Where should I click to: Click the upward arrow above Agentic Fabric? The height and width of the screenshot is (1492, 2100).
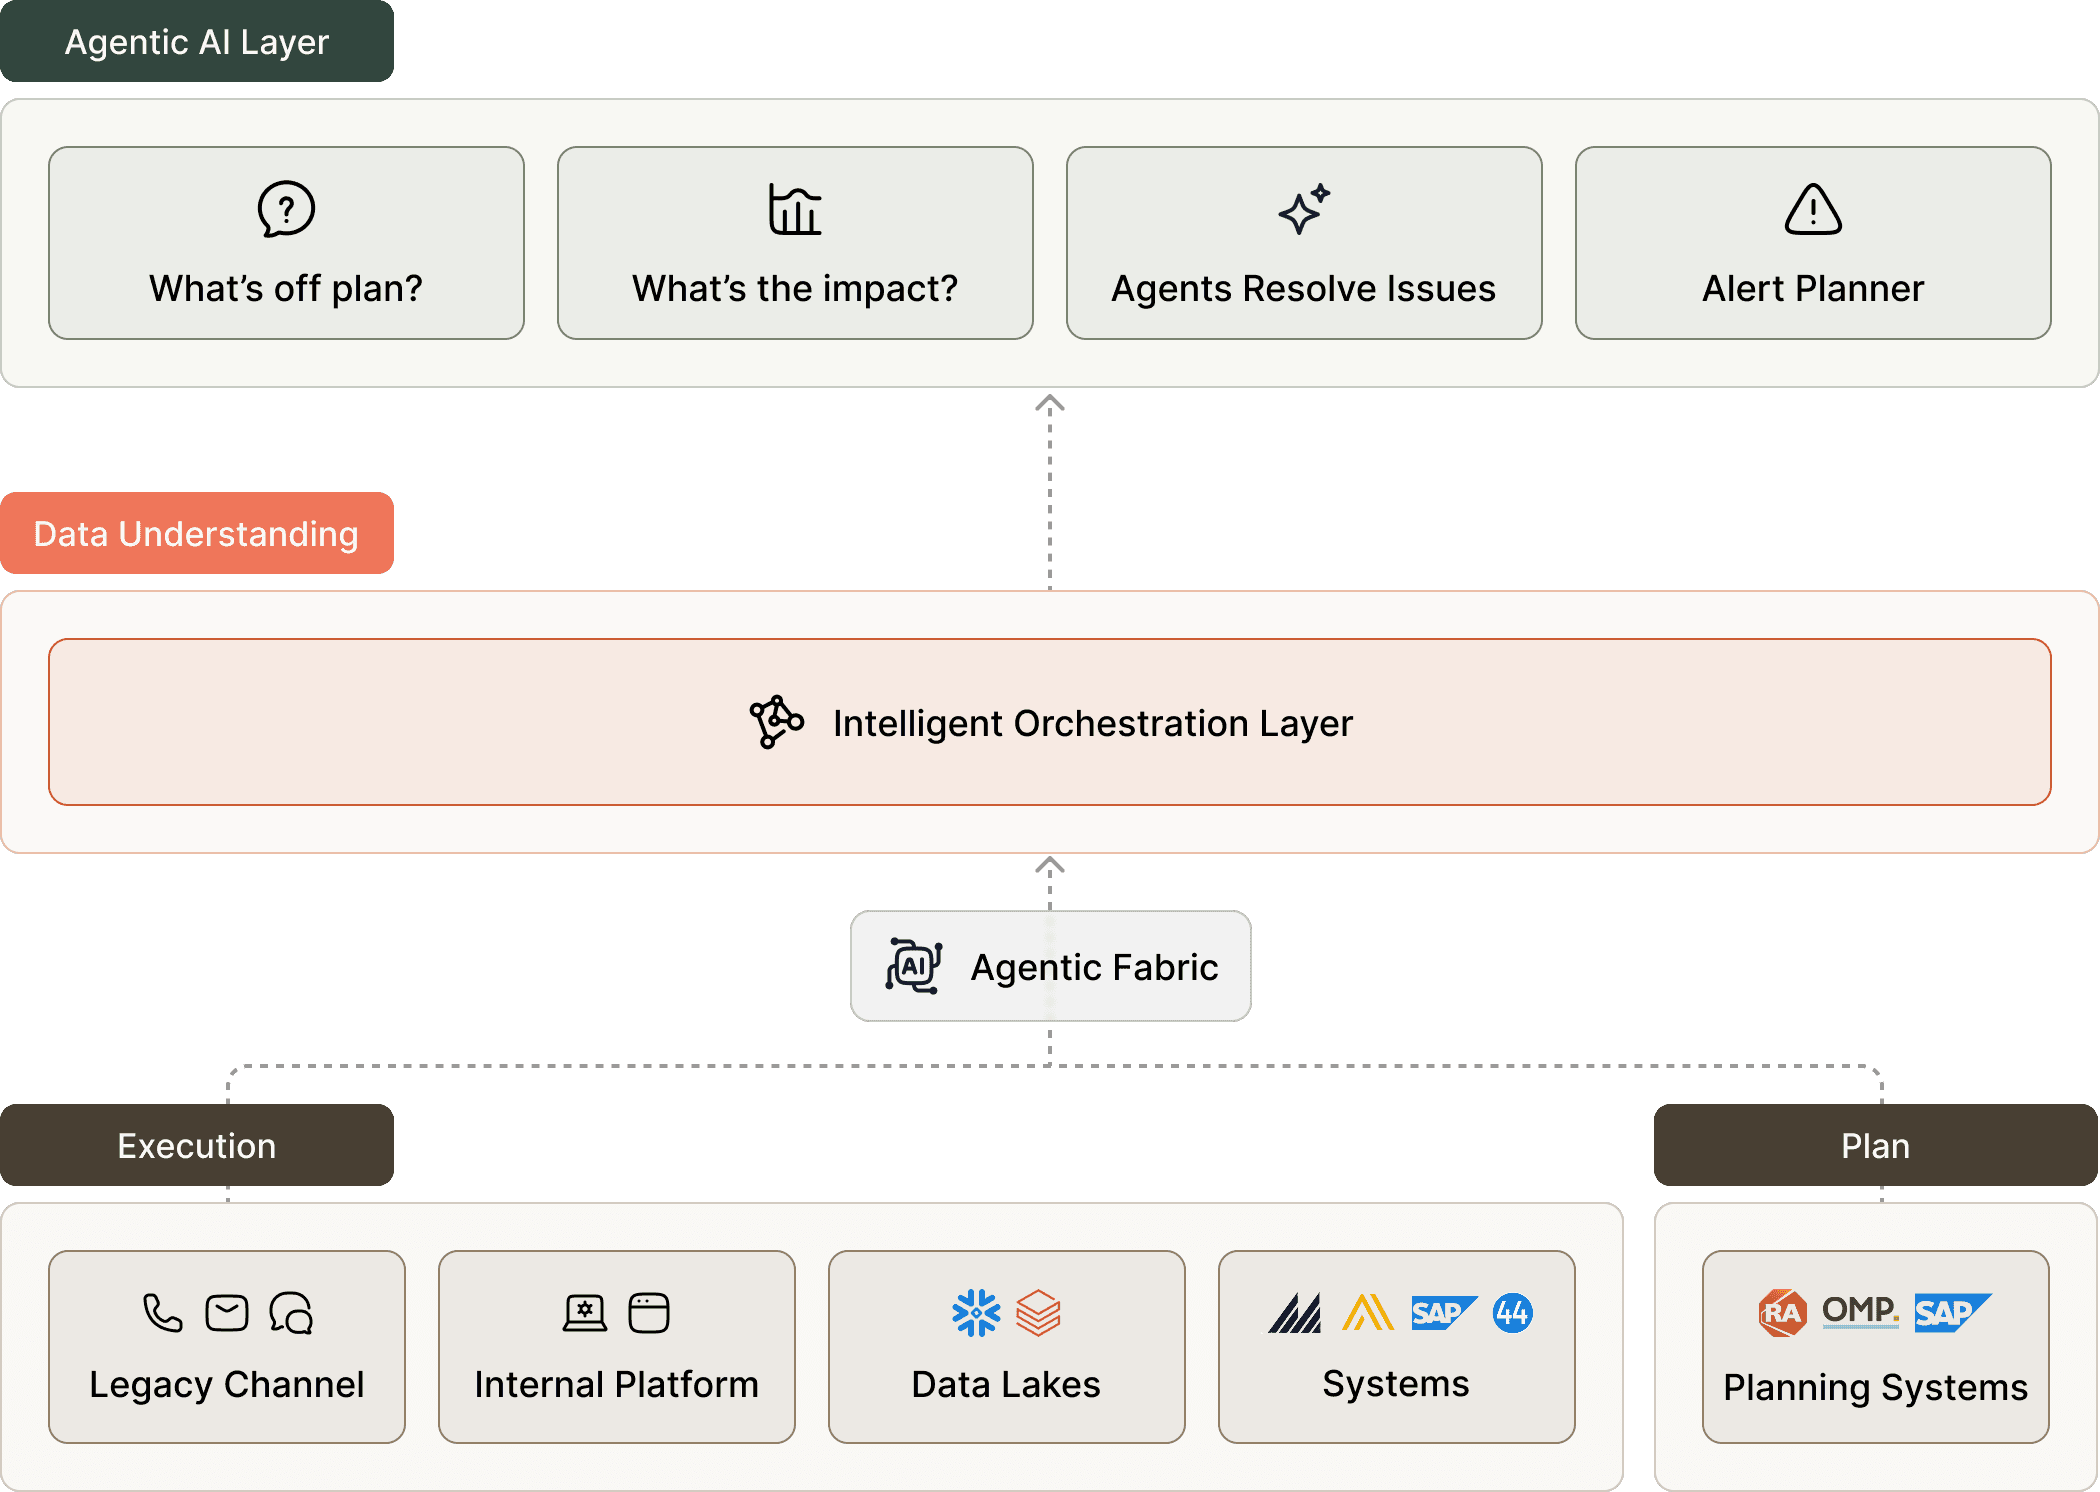coord(1049,867)
